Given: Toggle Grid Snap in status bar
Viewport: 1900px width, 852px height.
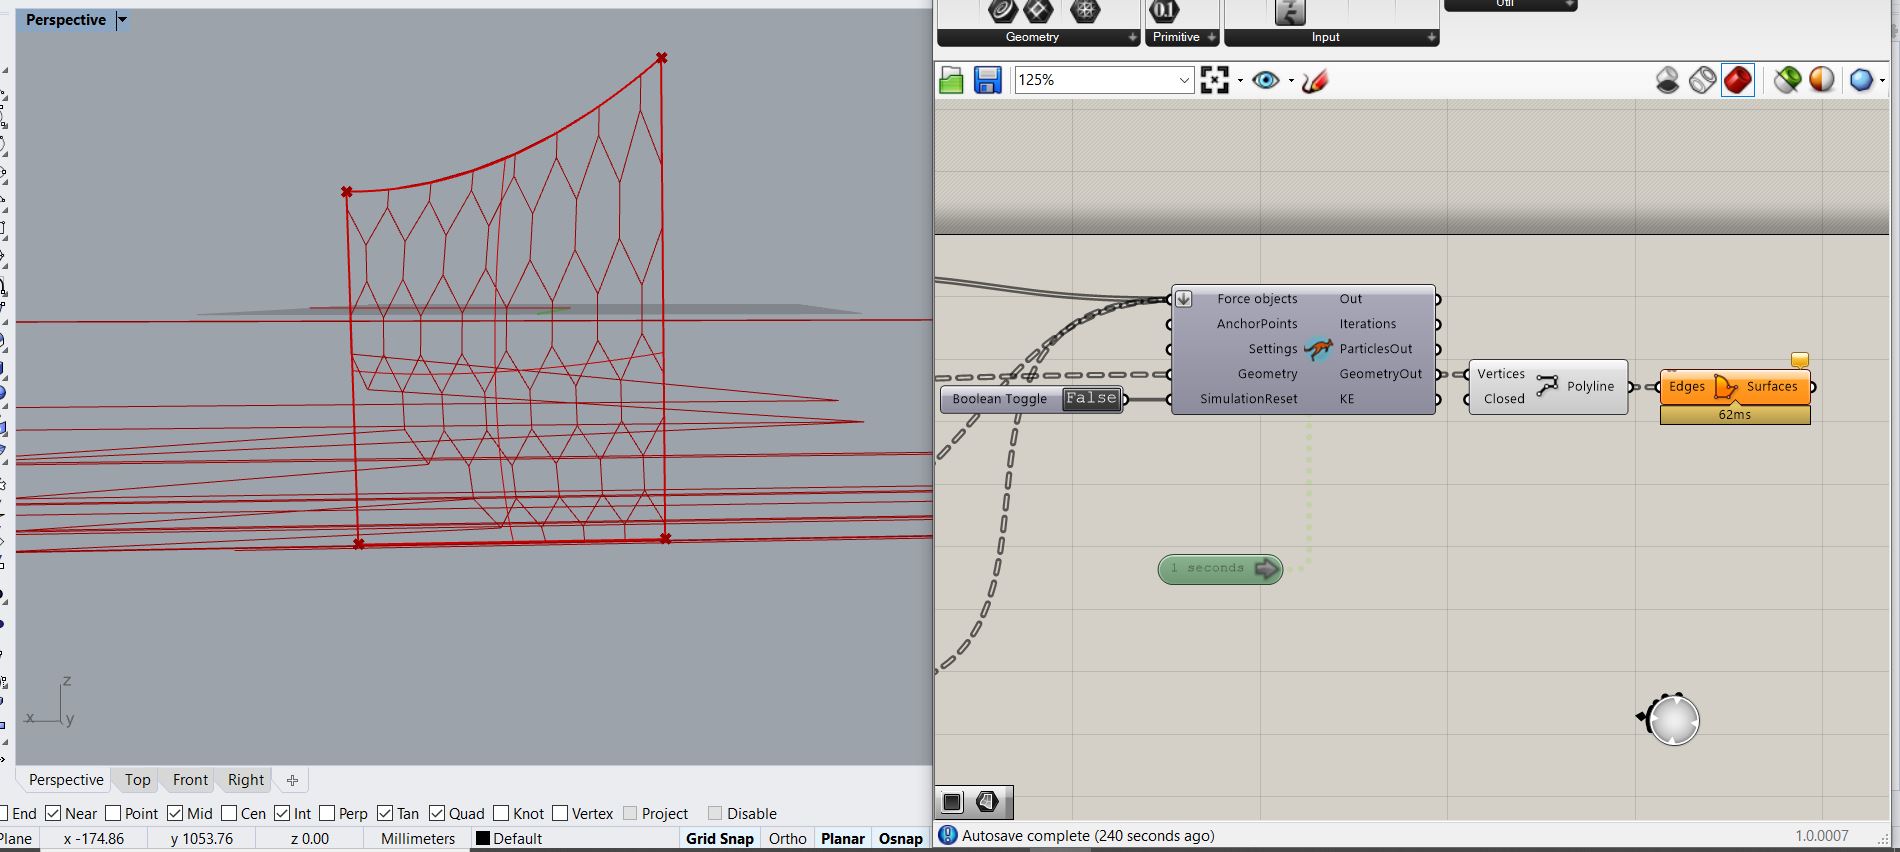Looking at the screenshot, I should (719, 839).
